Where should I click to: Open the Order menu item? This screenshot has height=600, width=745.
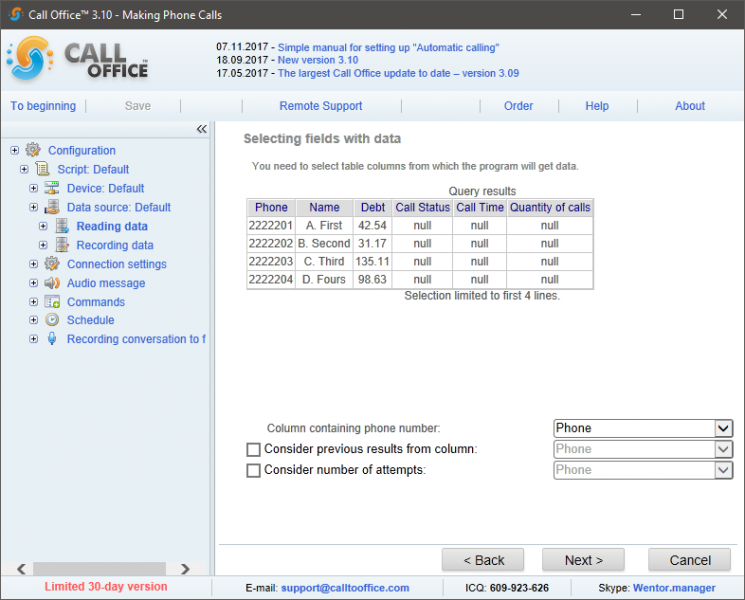tap(518, 106)
